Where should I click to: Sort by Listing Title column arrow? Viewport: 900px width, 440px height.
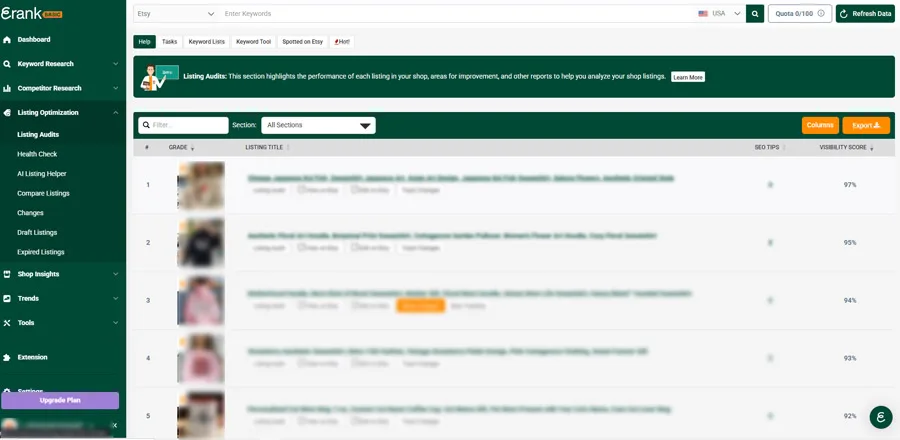coord(288,148)
